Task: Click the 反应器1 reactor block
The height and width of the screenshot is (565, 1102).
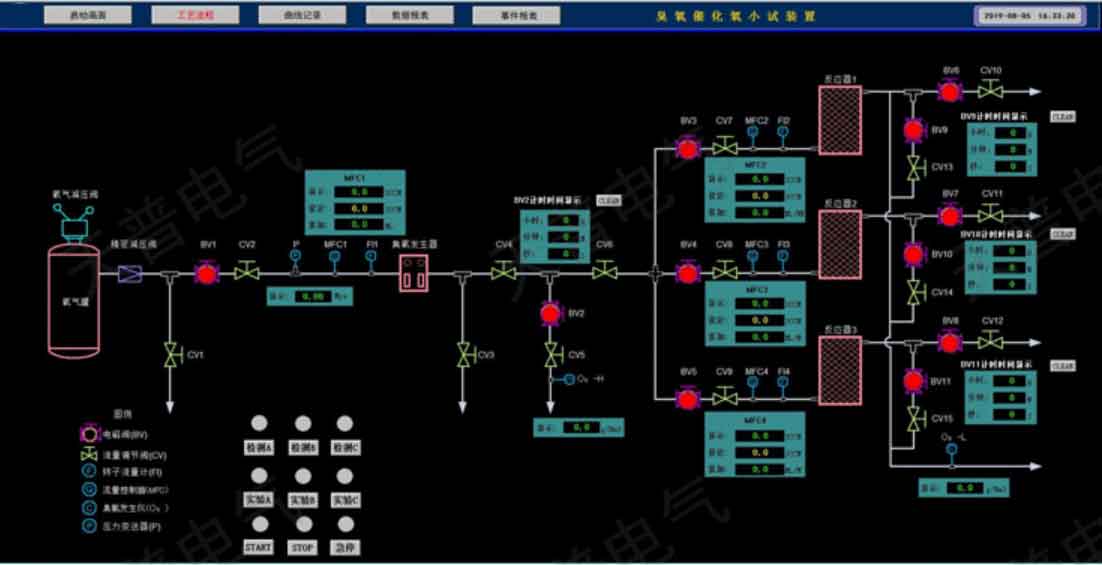Action: (x=839, y=120)
